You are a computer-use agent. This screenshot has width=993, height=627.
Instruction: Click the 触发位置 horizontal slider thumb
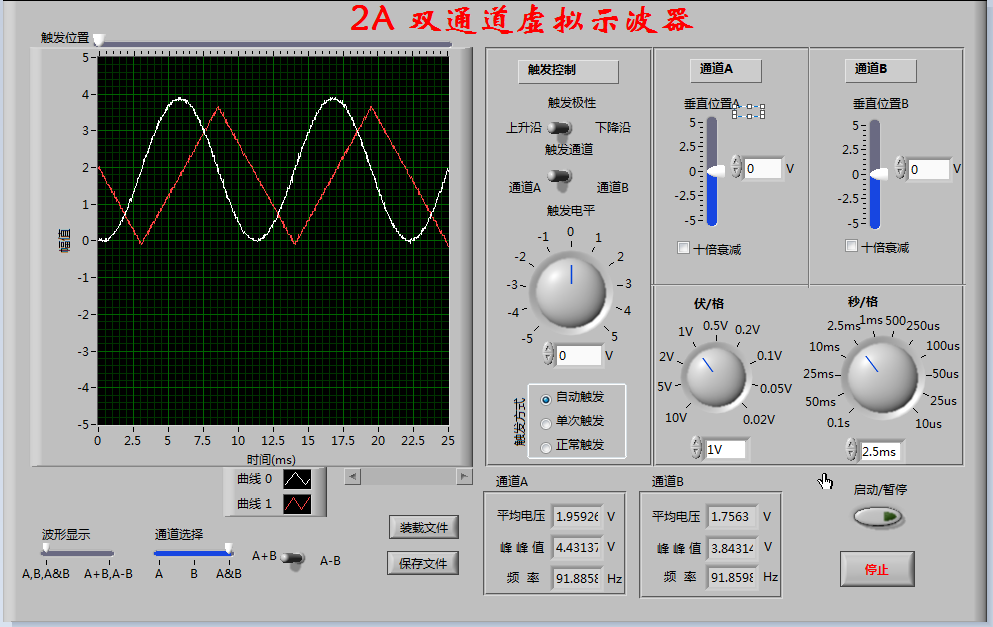coord(99,40)
